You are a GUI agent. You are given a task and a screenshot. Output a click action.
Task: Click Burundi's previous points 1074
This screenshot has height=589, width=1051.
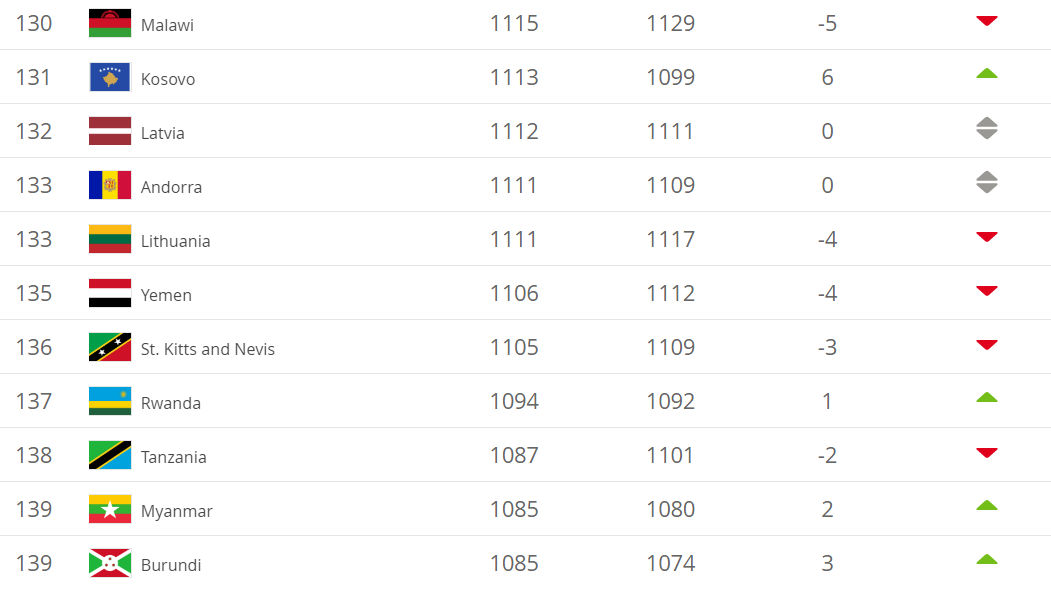point(670,563)
